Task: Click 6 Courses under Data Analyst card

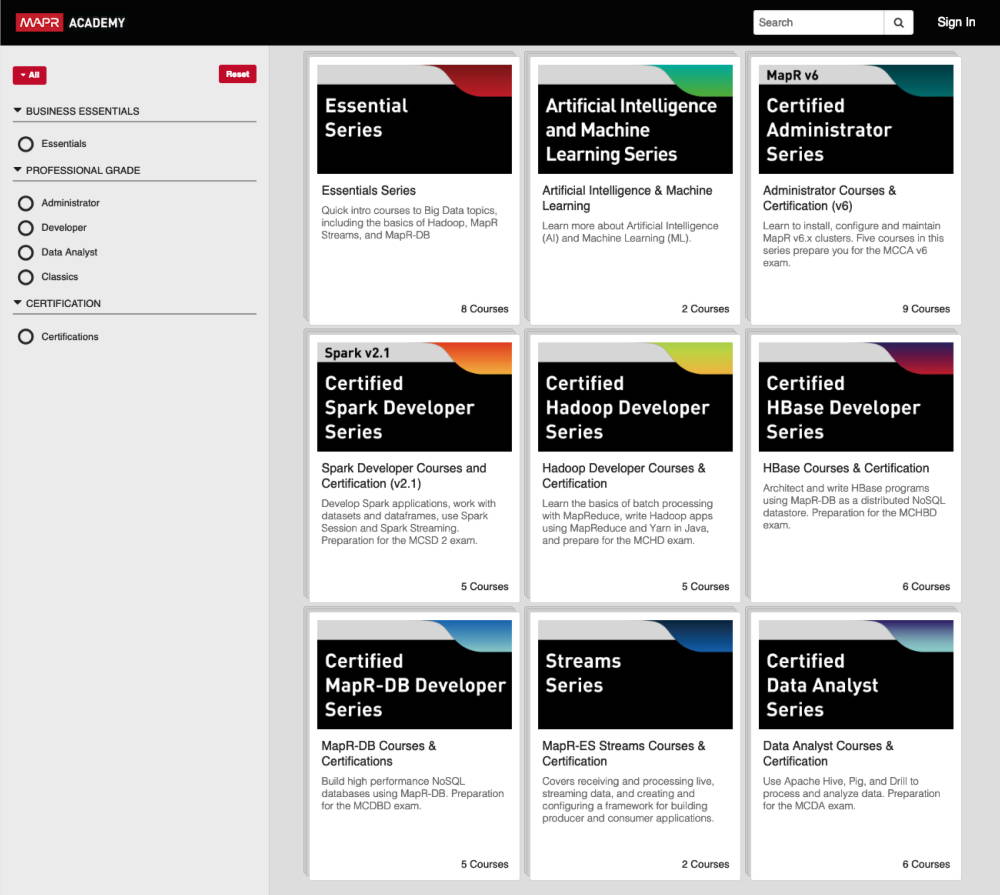Action: pos(926,864)
